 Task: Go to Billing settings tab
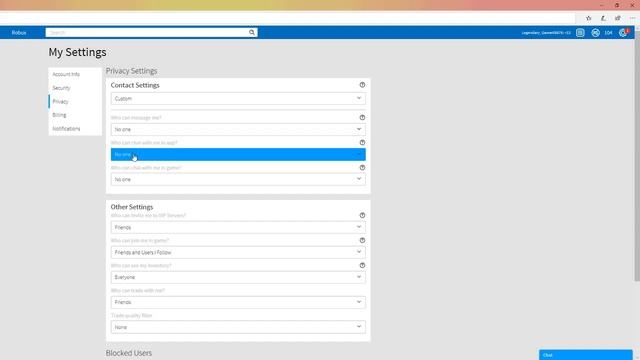click(75, 115)
